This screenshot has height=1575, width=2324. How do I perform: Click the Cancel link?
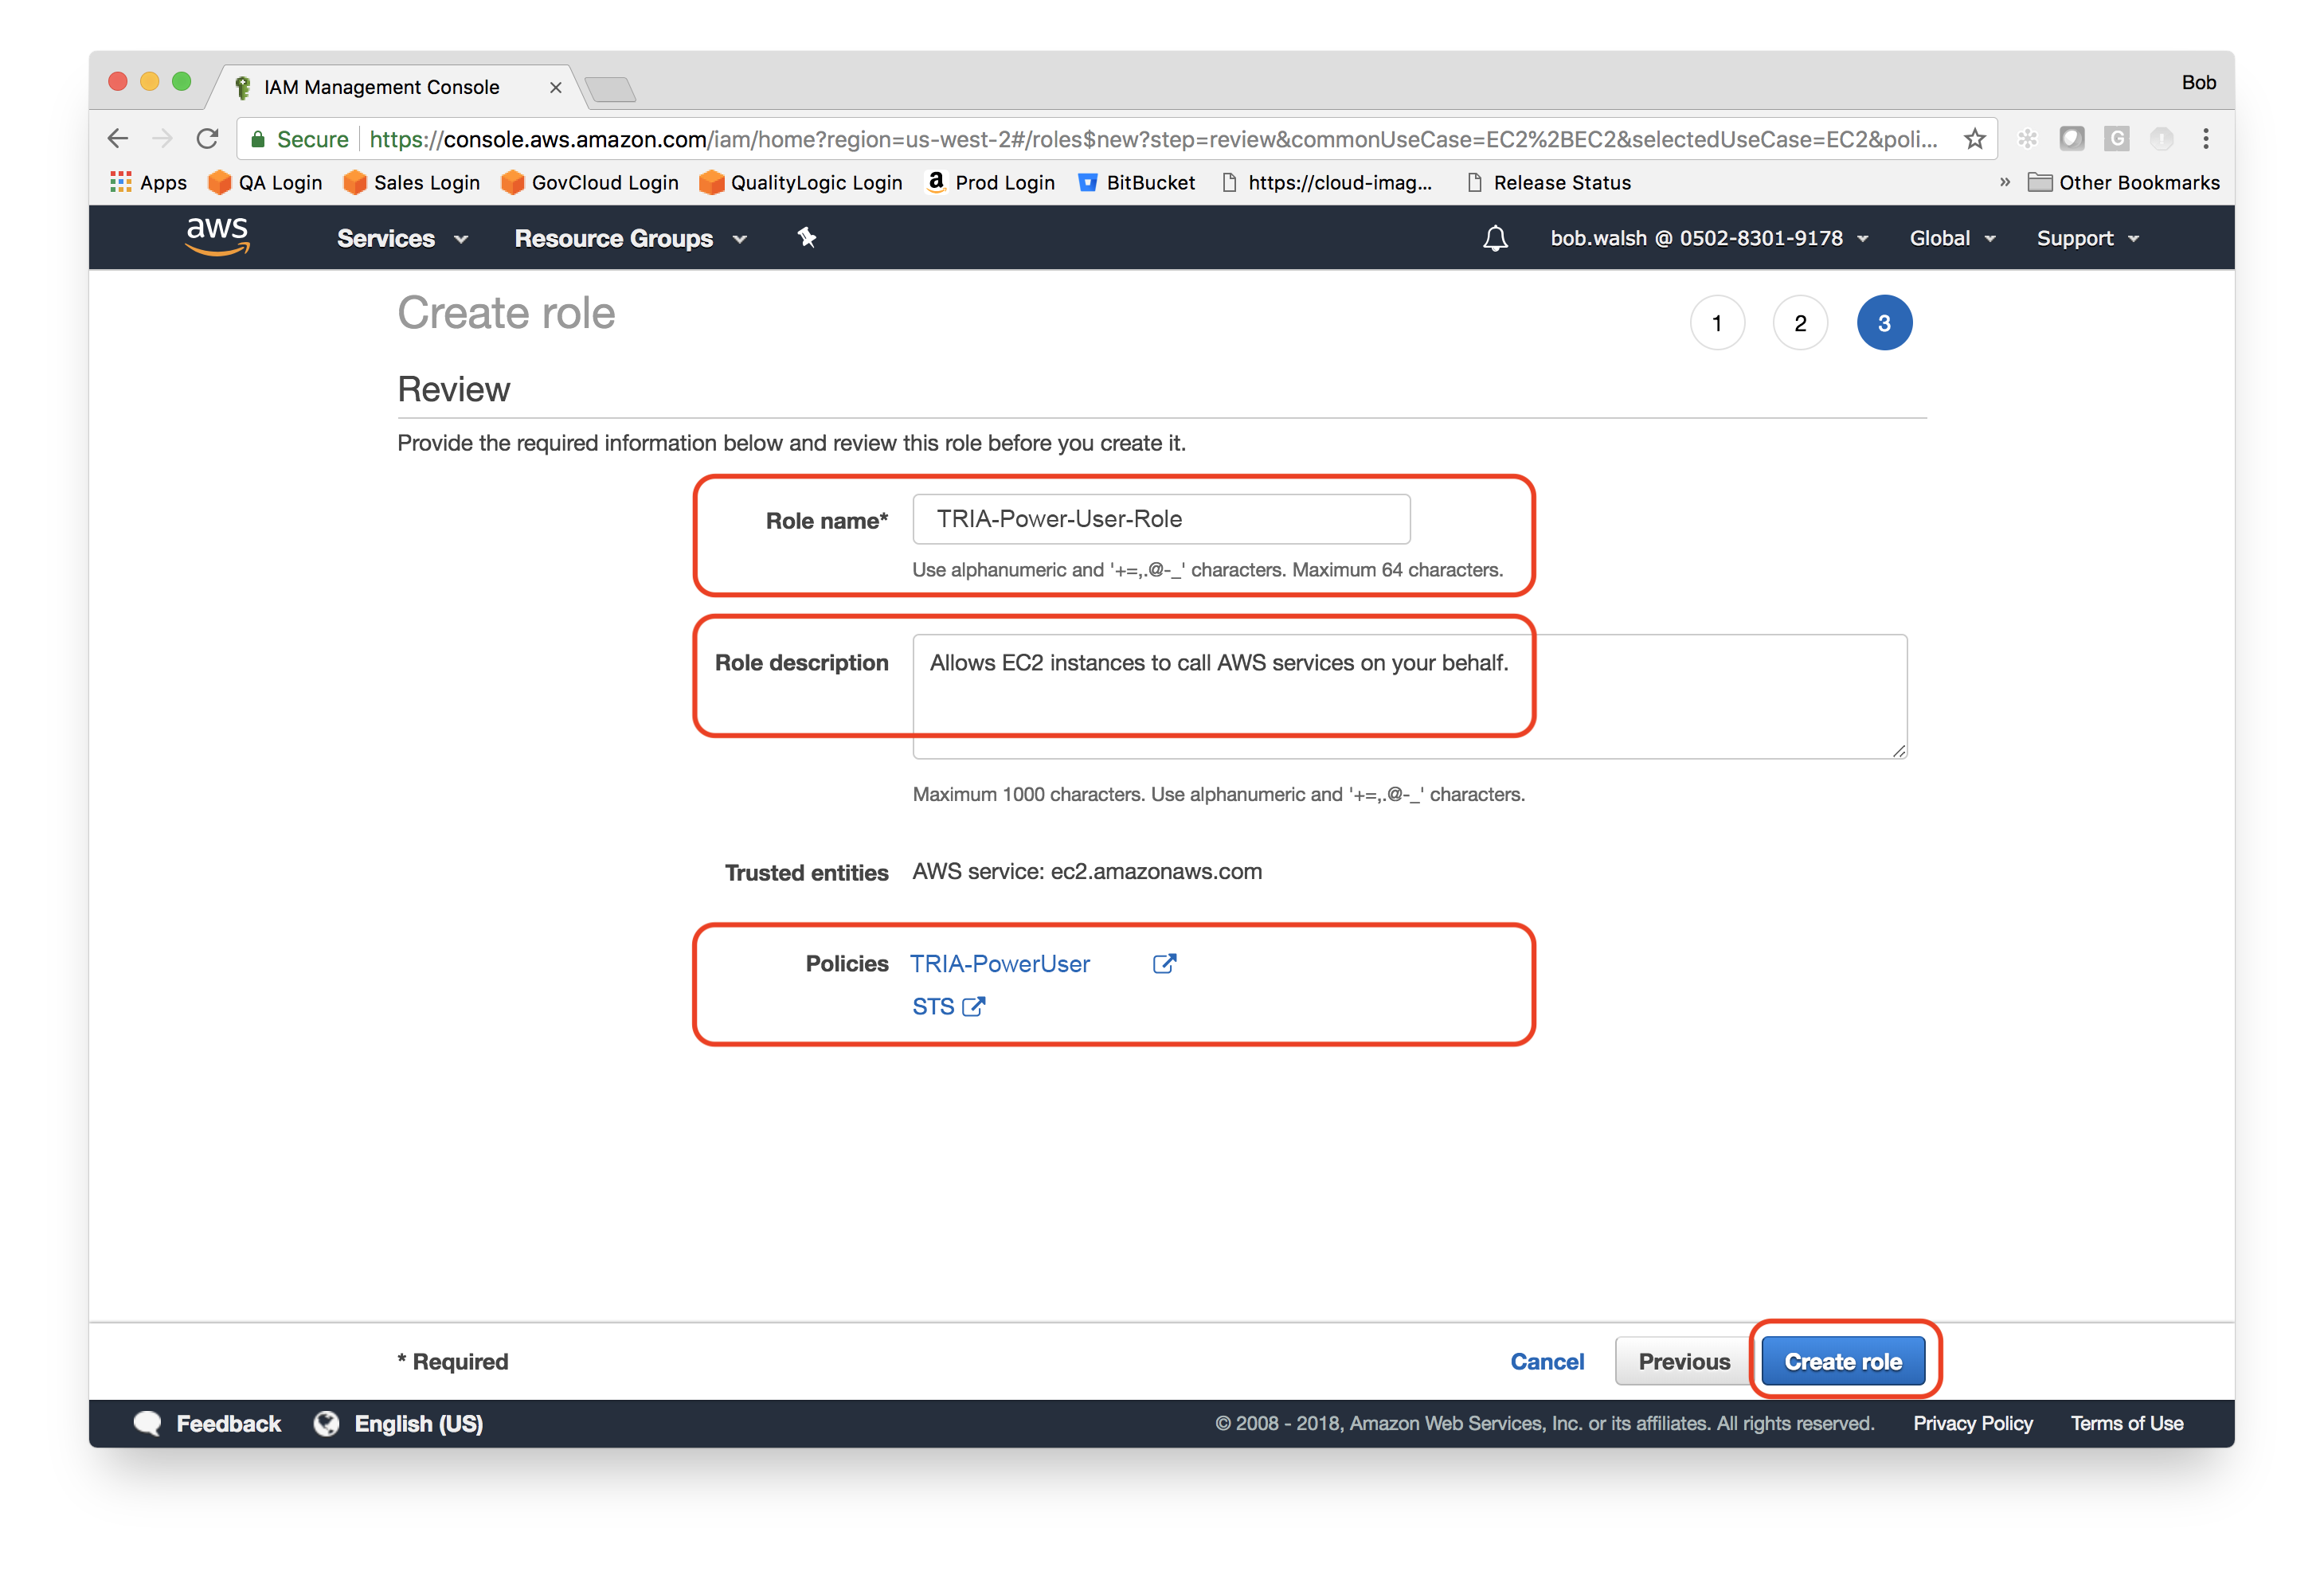[x=1546, y=1361]
